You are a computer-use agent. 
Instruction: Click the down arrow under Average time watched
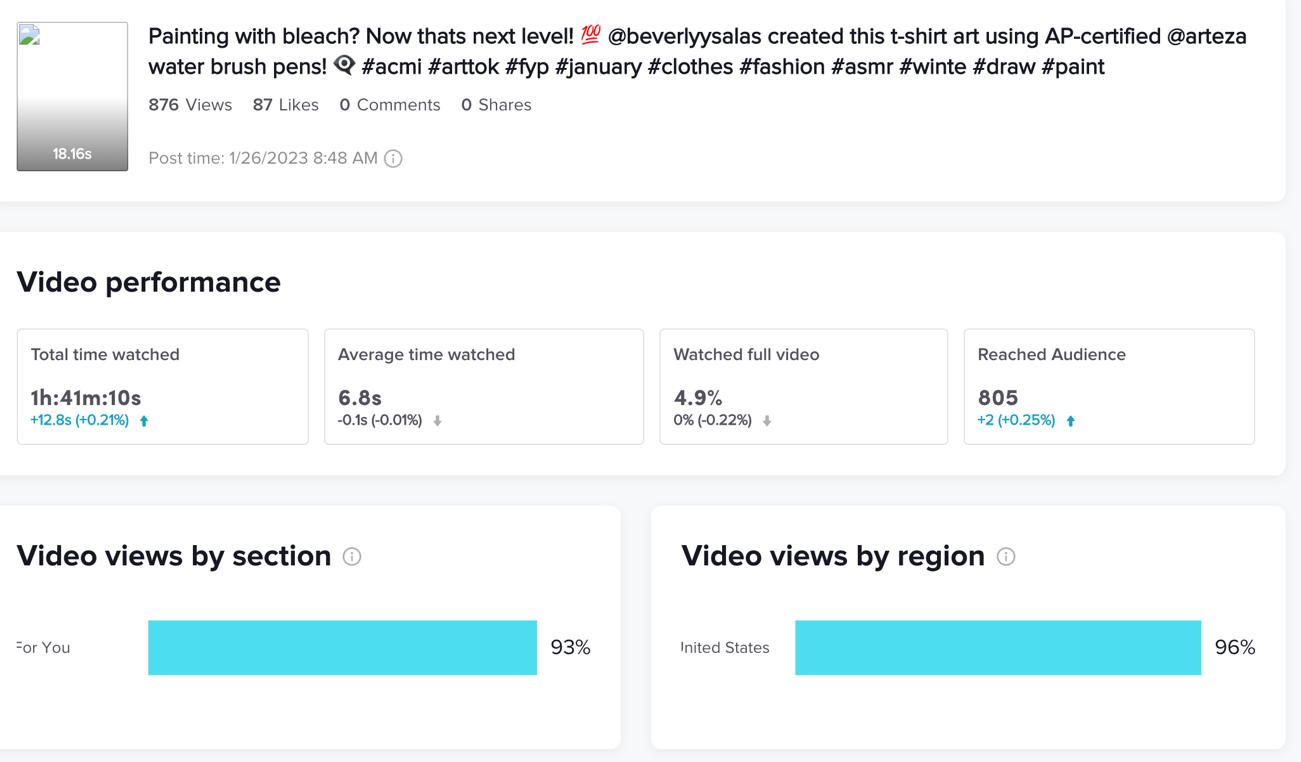tap(437, 421)
